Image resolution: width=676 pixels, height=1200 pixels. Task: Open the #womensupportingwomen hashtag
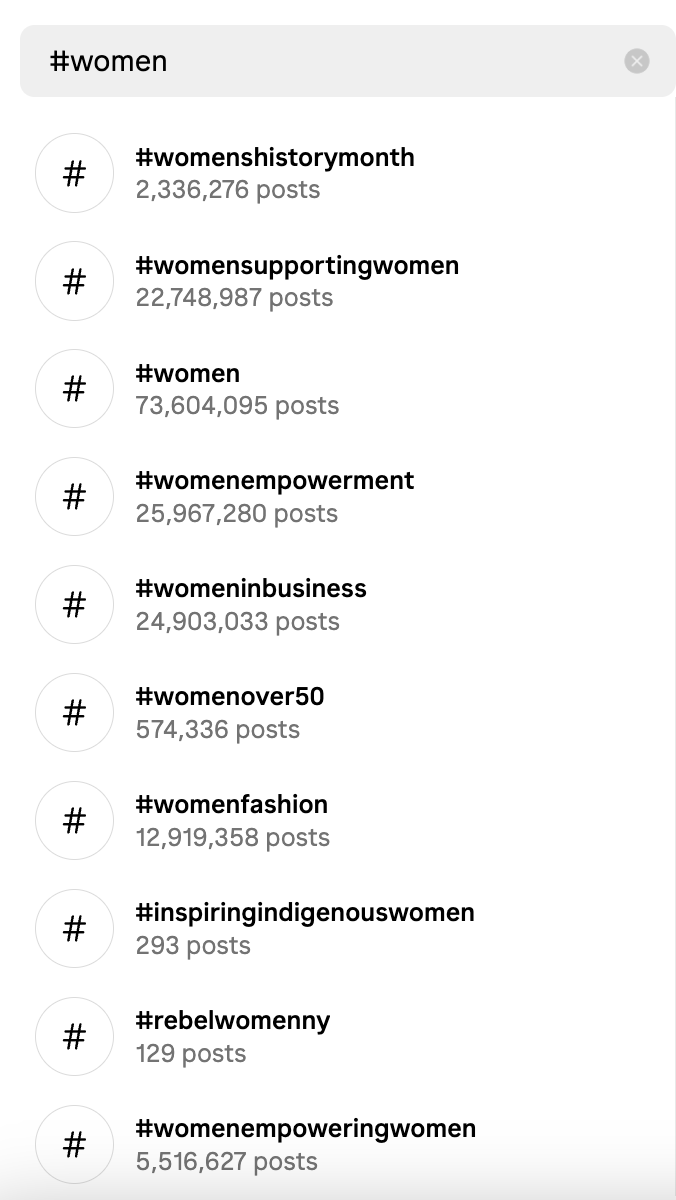point(297,266)
